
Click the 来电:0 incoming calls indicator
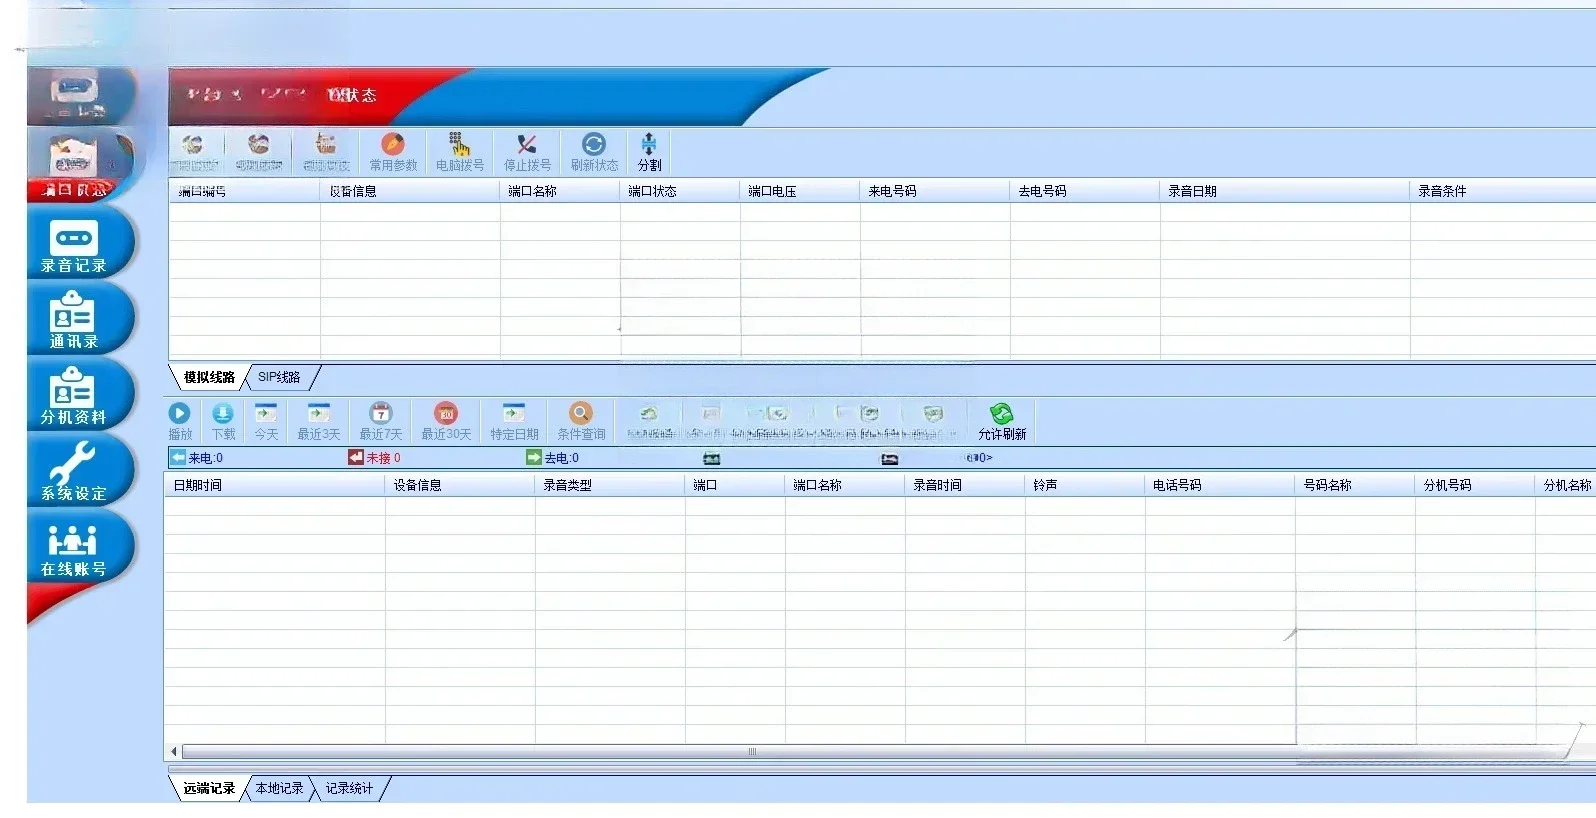[197, 458]
